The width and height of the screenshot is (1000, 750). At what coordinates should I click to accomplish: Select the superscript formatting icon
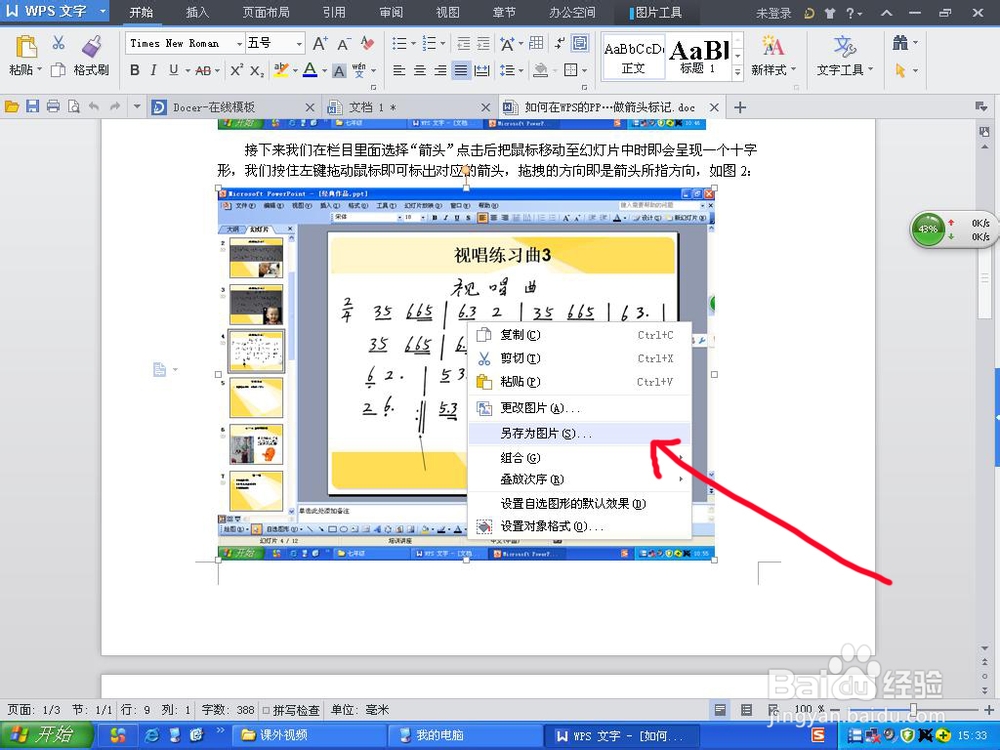[235, 68]
